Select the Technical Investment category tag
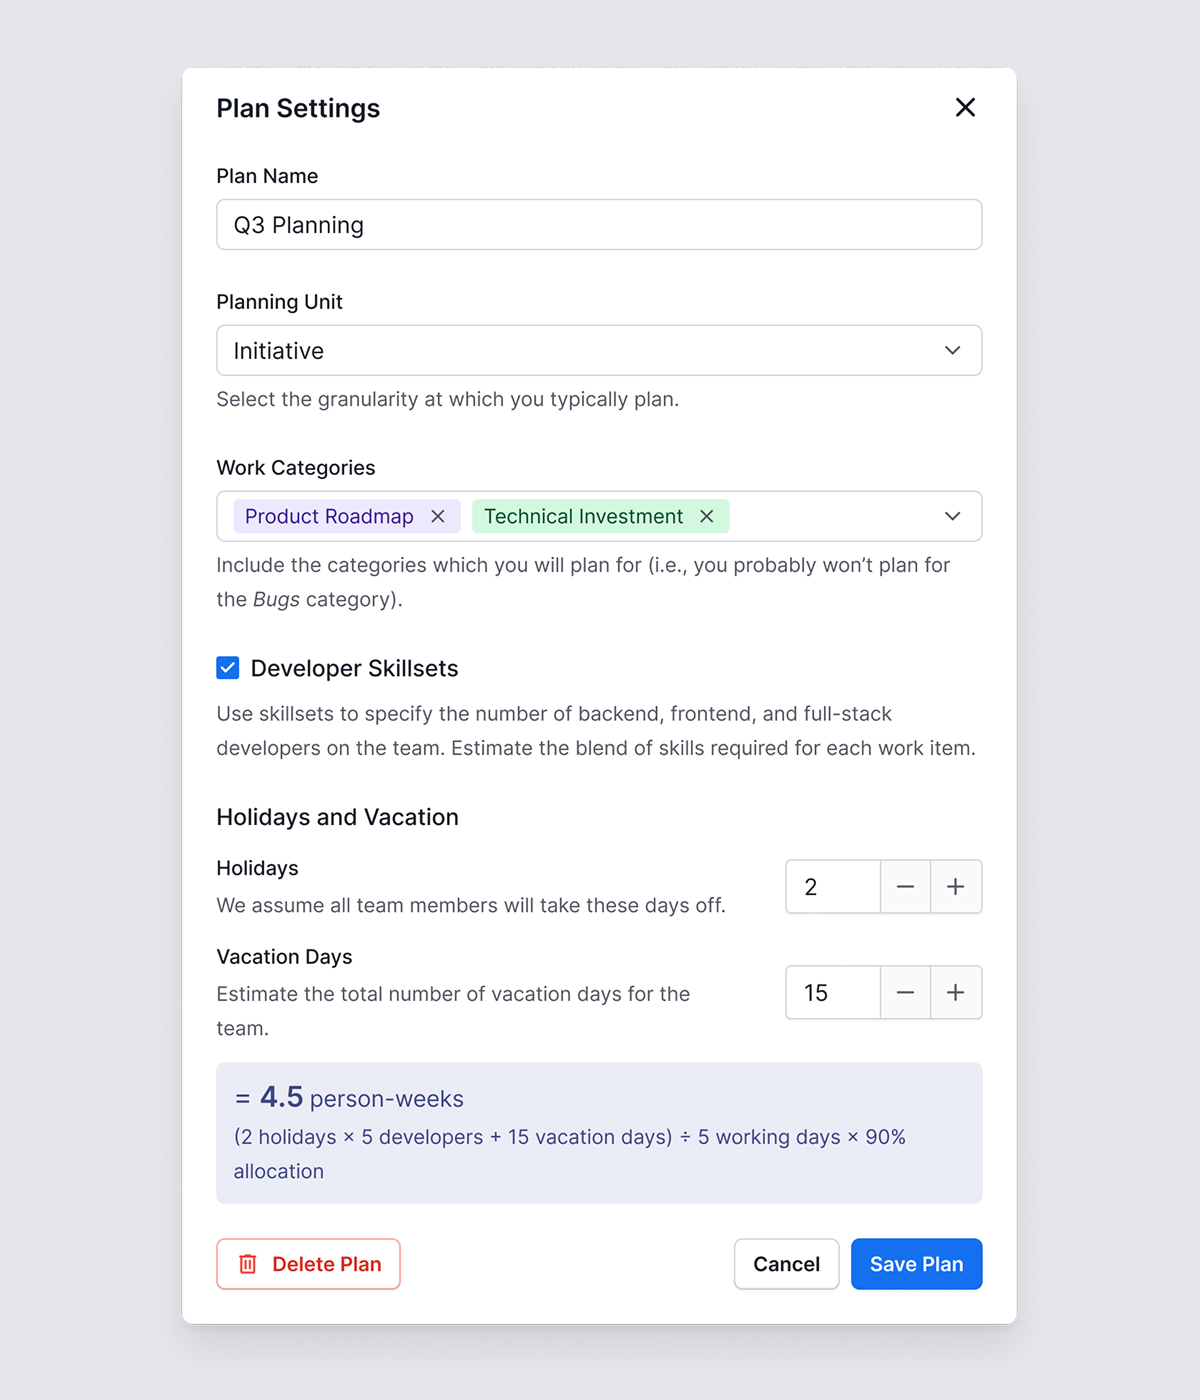 pyautogui.click(x=583, y=516)
